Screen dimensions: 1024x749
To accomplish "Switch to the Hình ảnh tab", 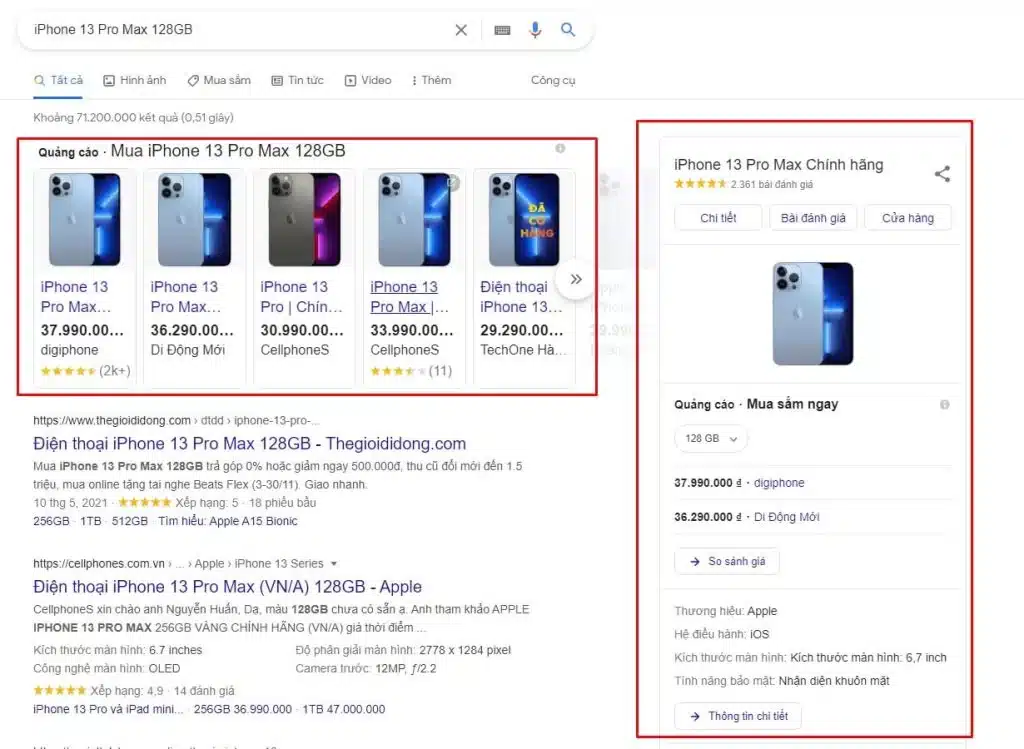I will (x=135, y=80).
